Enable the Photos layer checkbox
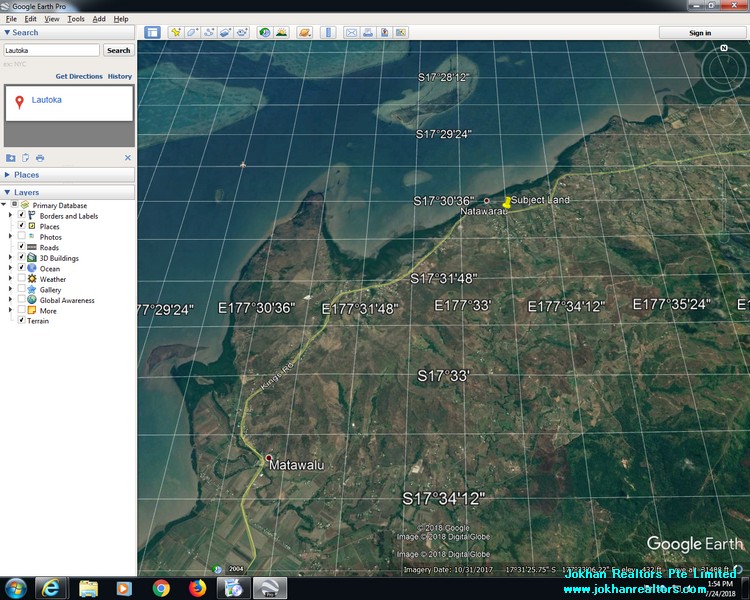The height and width of the screenshot is (600, 750). pyautogui.click(x=21, y=237)
